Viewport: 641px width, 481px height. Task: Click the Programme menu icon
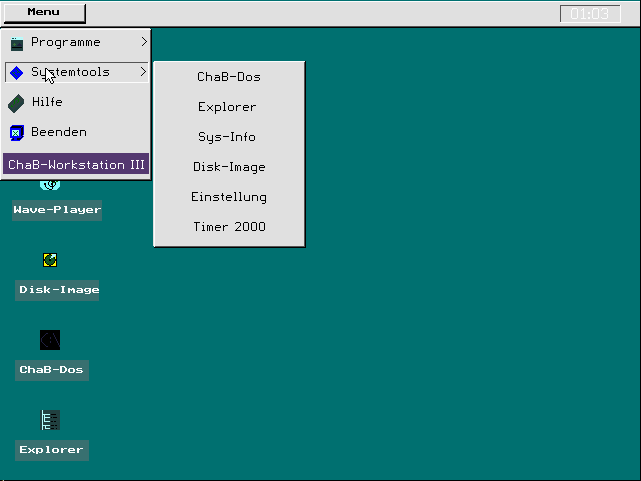click(17, 43)
